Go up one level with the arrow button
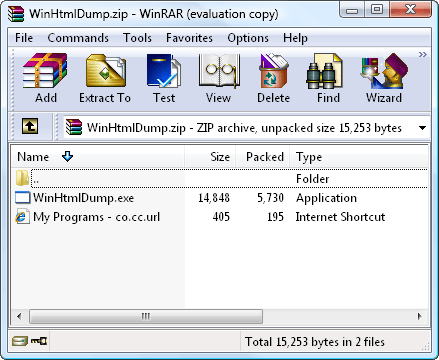 pyautogui.click(x=30, y=126)
